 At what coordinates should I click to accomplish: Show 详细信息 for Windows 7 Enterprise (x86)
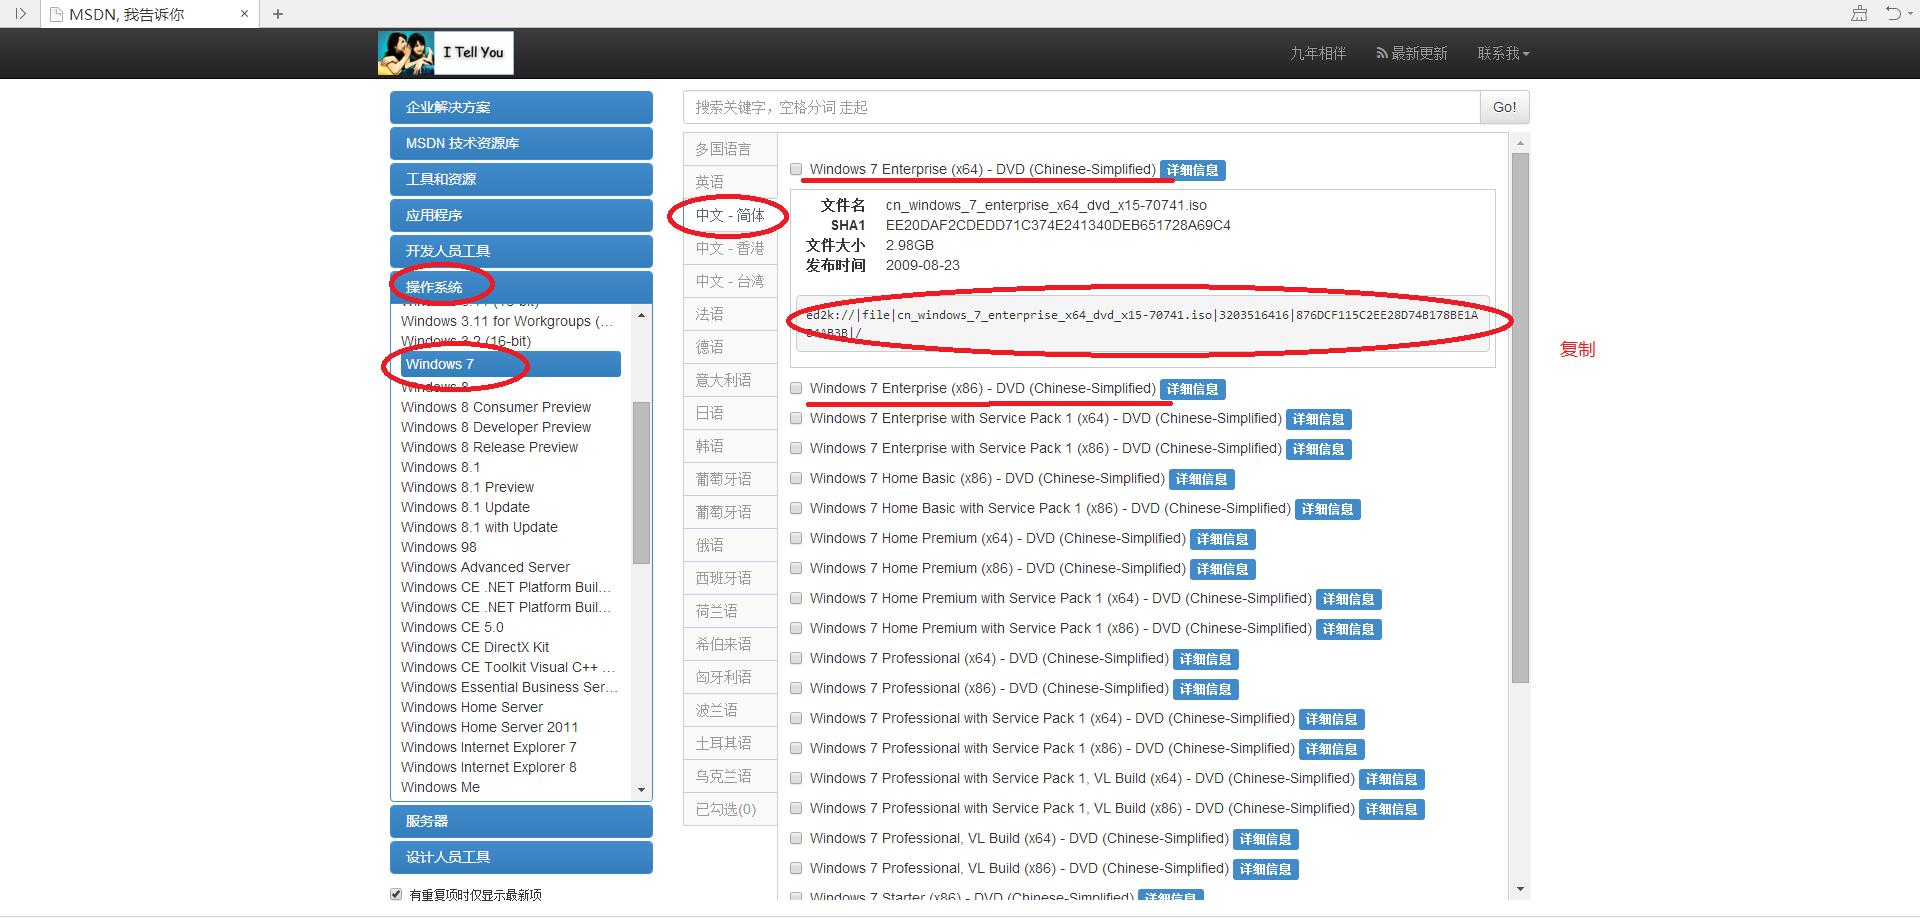(x=1192, y=389)
